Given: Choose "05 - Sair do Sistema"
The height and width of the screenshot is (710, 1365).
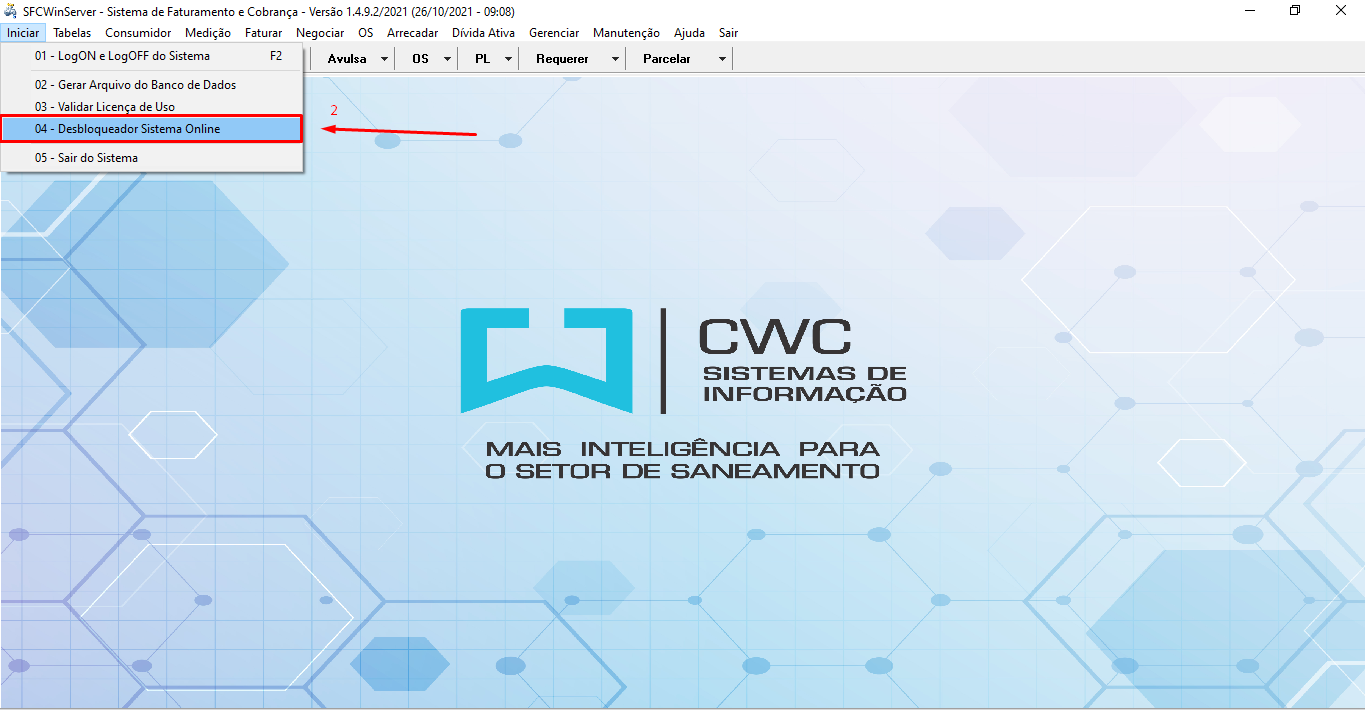Looking at the screenshot, I should pos(86,157).
